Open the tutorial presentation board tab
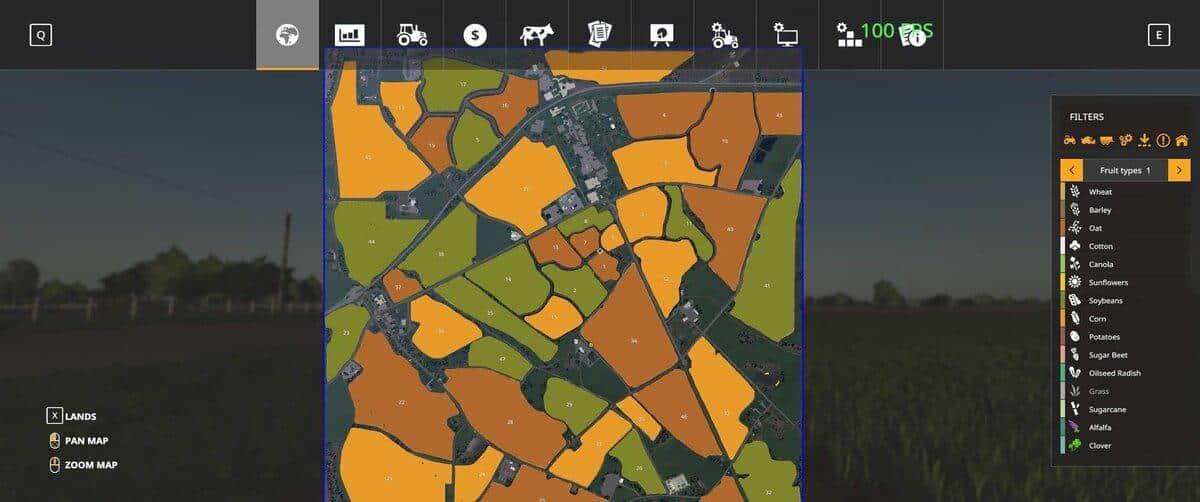 662,35
